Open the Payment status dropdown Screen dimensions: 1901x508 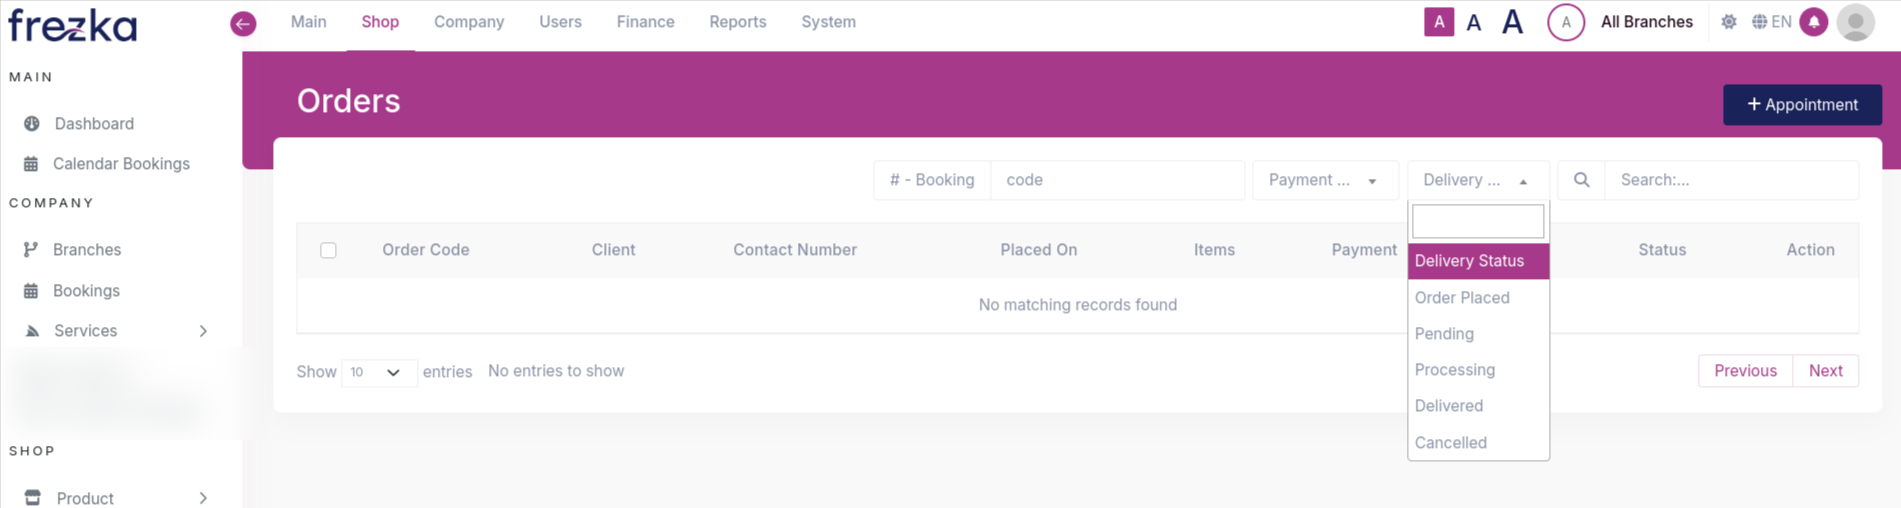coord(1321,180)
